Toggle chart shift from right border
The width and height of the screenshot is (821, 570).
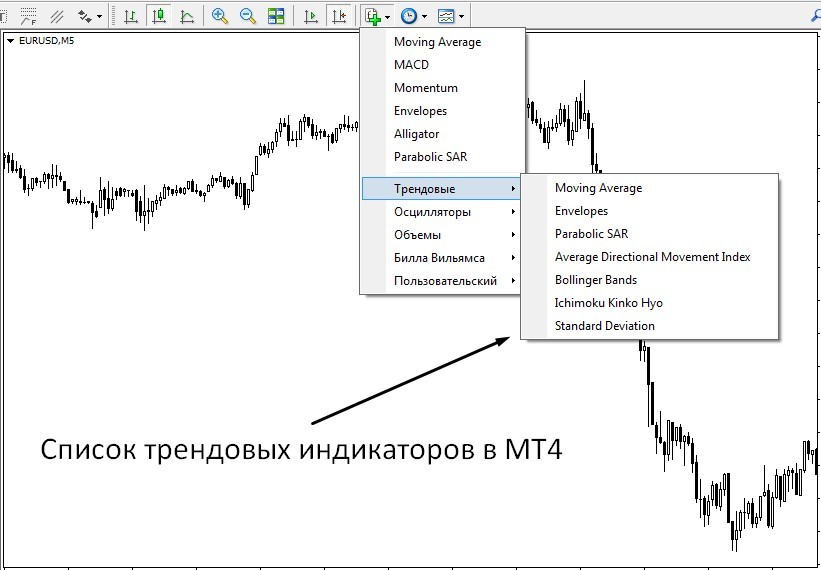point(339,16)
